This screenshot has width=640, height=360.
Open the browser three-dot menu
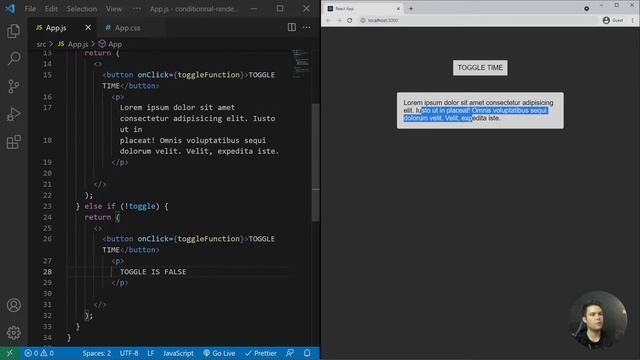tap(633, 20)
